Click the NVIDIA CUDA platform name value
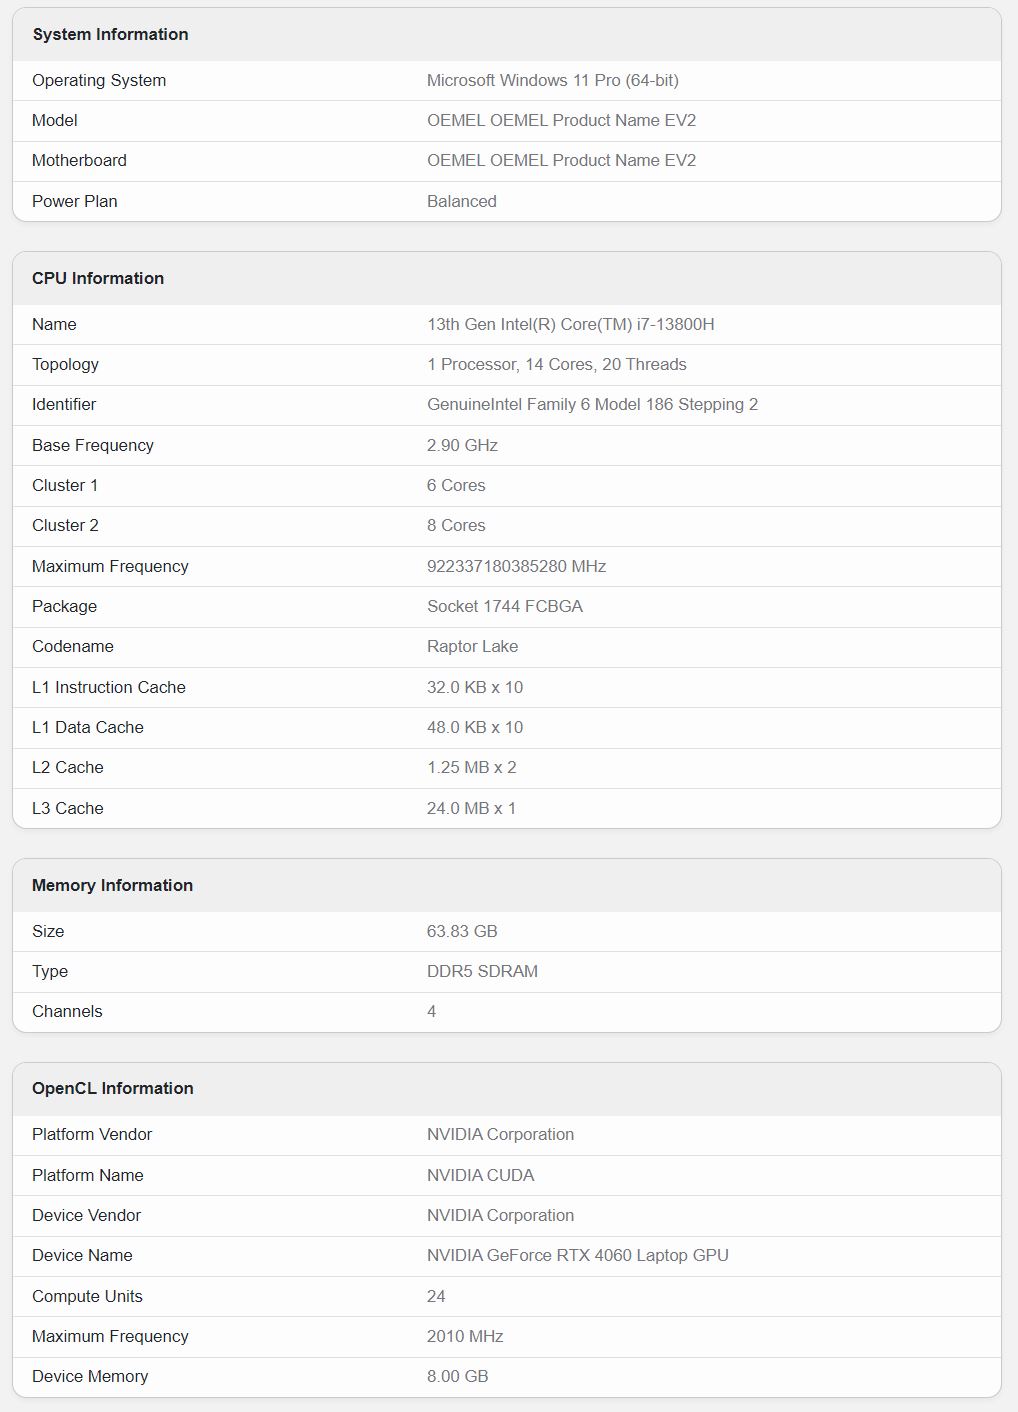 [x=480, y=1175]
